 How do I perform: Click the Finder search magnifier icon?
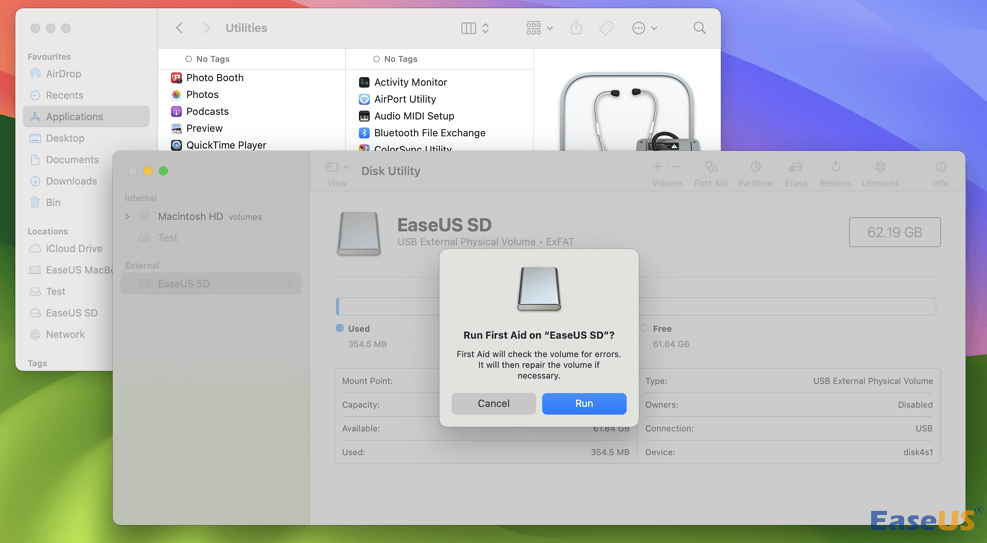pos(700,28)
